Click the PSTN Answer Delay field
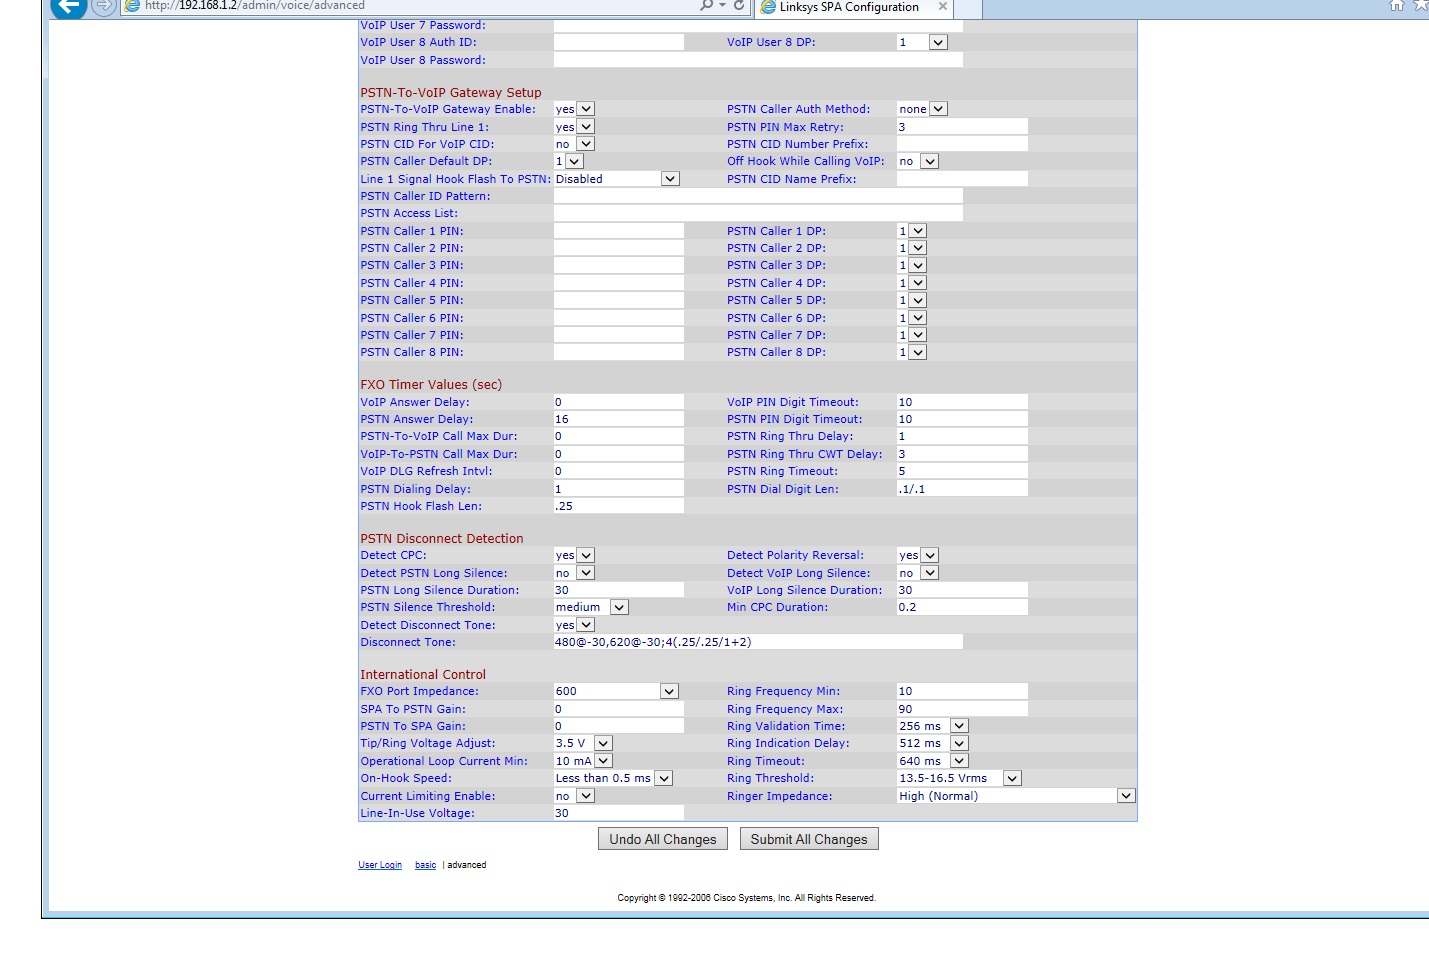1429x961 pixels. 618,419
